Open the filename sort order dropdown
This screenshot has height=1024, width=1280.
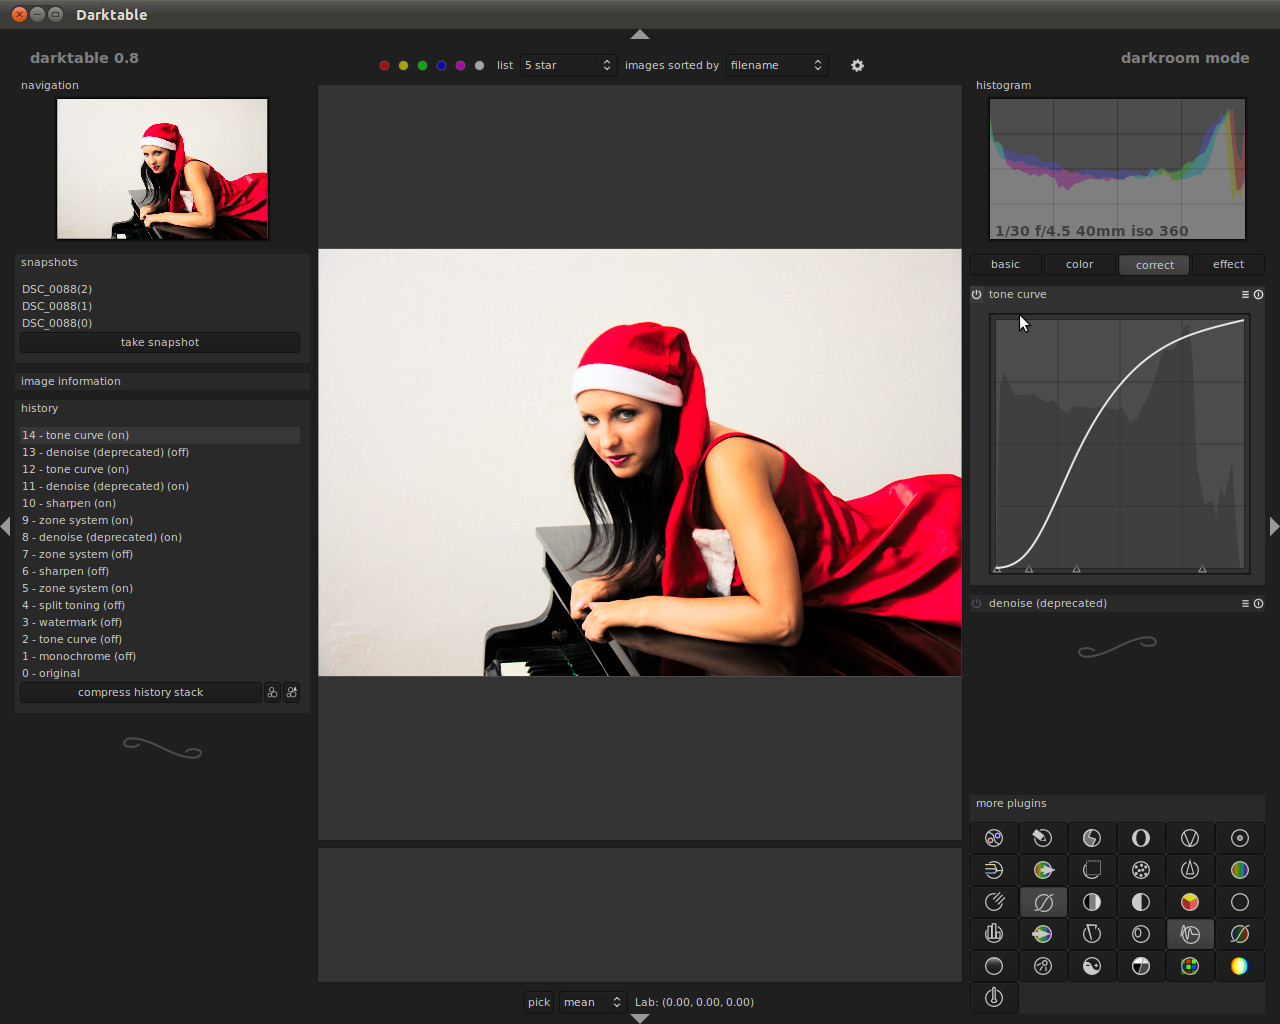coord(776,66)
